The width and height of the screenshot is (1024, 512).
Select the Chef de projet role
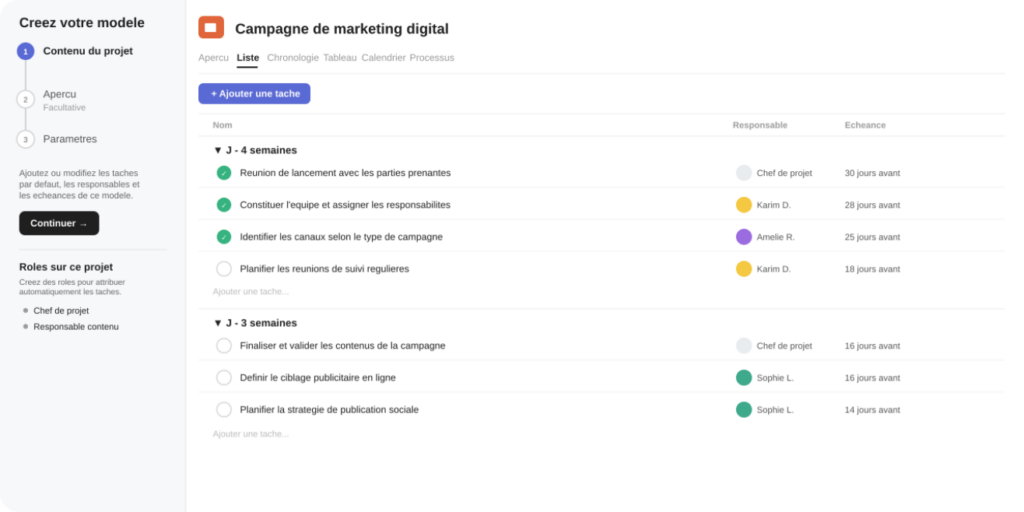[x=61, y=311]
